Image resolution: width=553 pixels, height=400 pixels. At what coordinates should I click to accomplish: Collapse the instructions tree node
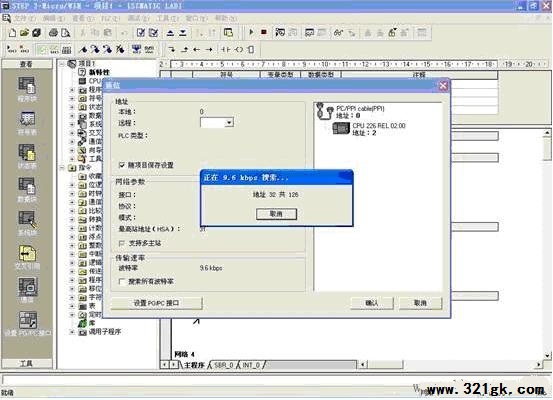point(62,168)
